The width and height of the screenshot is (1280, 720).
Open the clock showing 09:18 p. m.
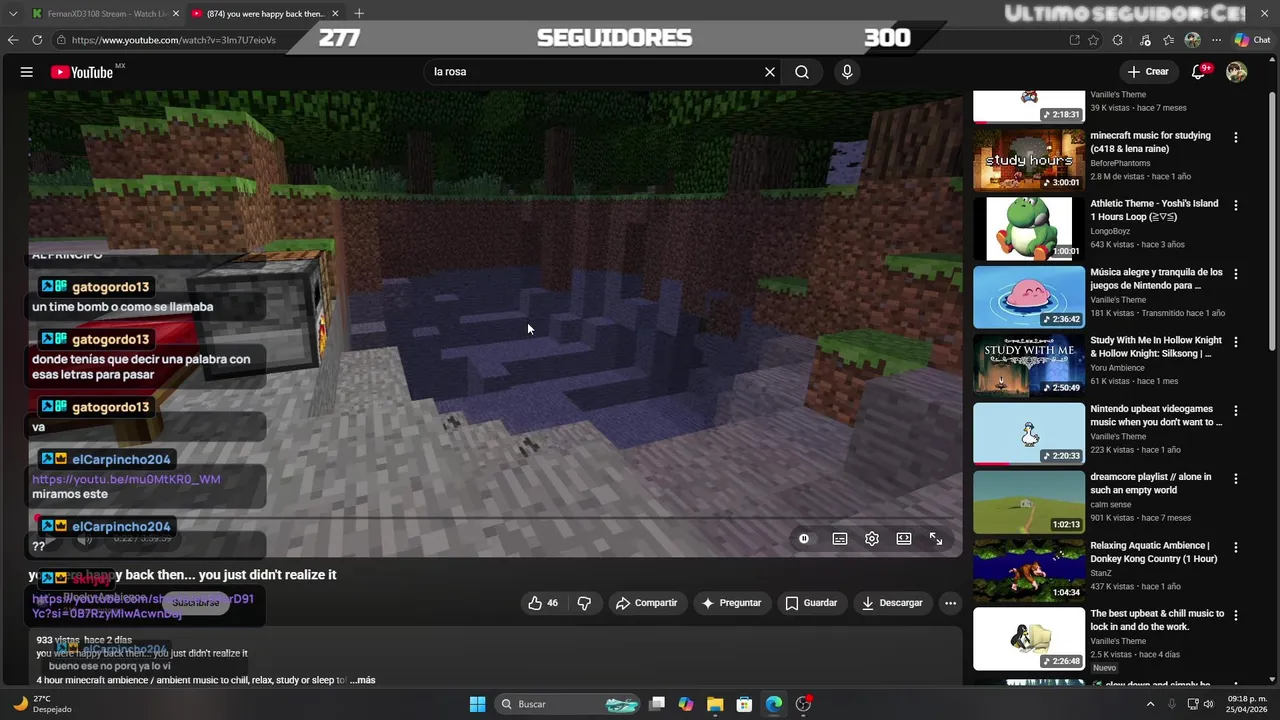pyautogui.click(x=1247, y=704)
